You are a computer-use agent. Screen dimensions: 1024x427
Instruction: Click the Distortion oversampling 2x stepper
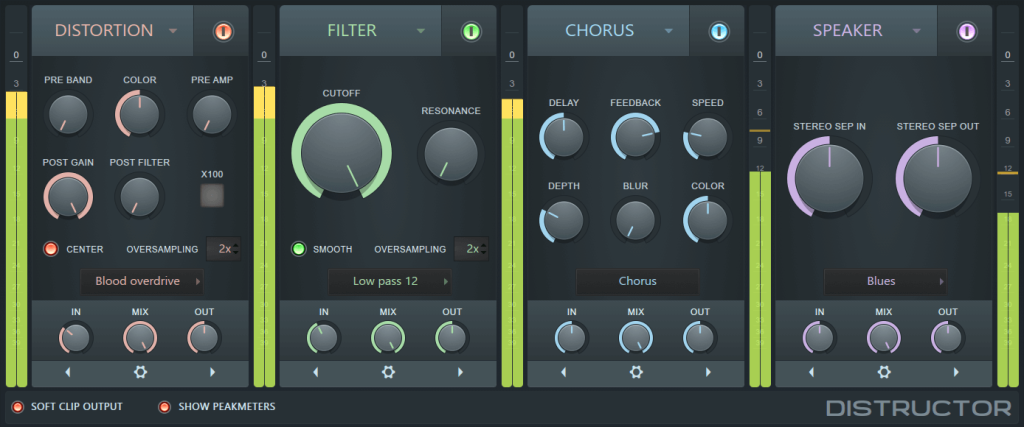click(x=223, y=249)
